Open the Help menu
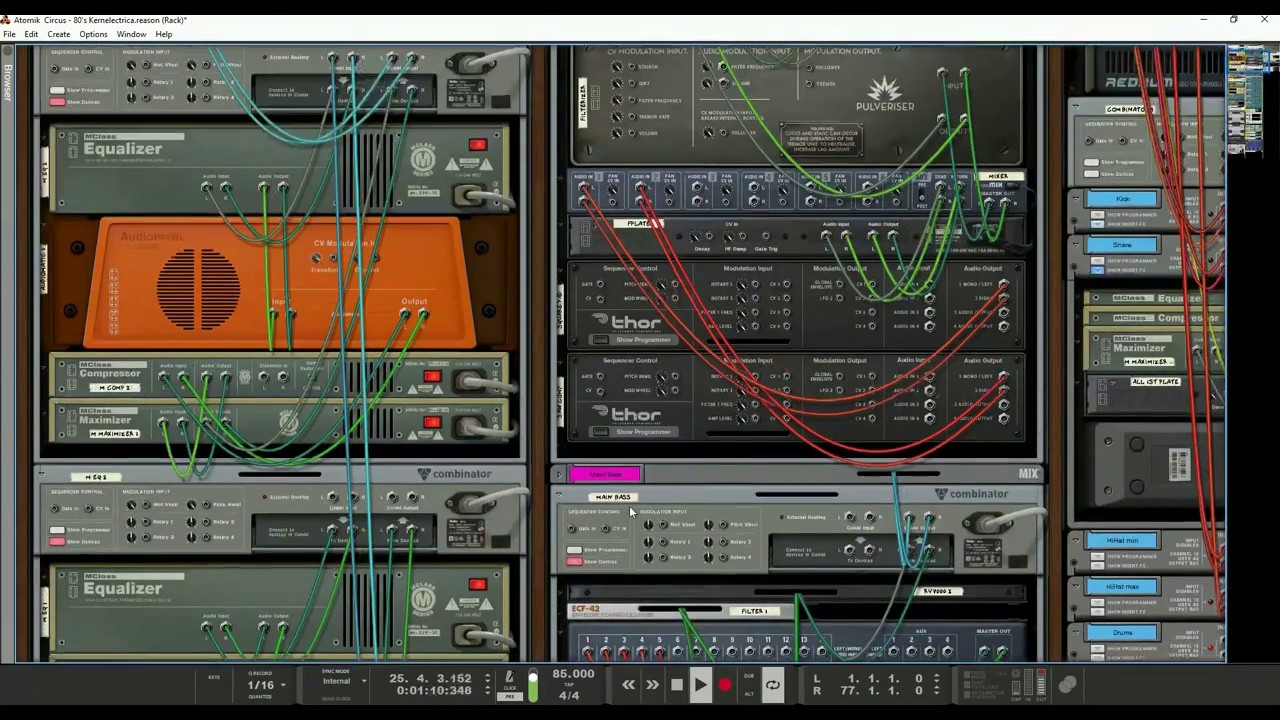Viewport: 1280px width, 720px height. click(x=164, y=34)
